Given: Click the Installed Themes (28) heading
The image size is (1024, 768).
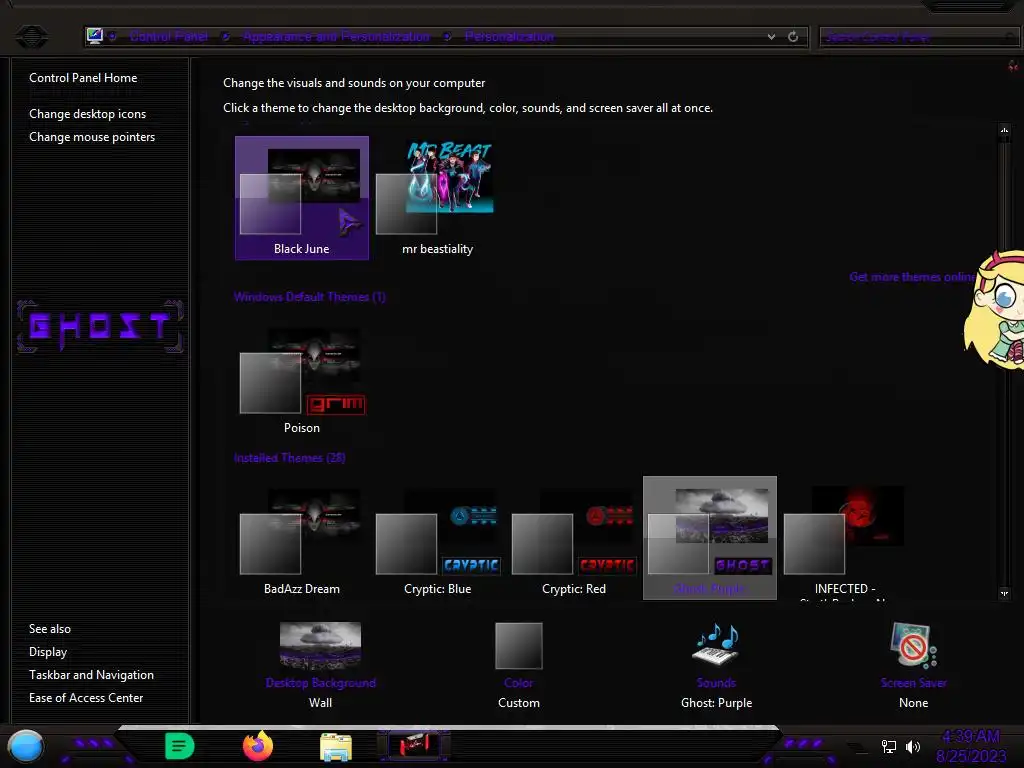Looking at the screenshot, I should point(289,458).
